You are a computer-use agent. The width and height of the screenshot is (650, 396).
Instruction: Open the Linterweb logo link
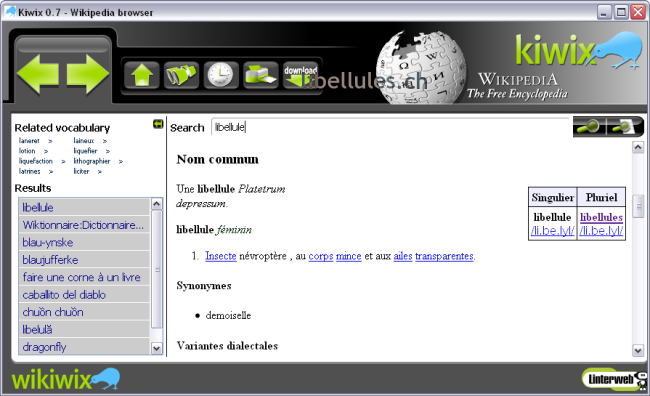tap(614, 379)
